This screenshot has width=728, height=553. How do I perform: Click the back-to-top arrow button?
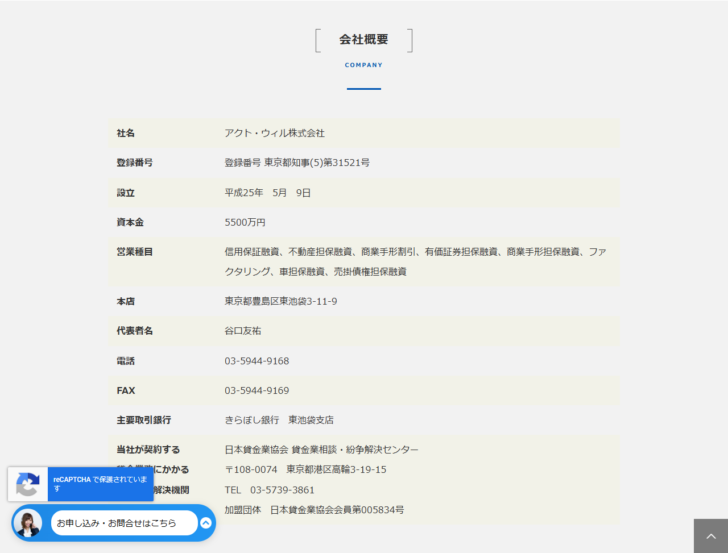(711, 536)
